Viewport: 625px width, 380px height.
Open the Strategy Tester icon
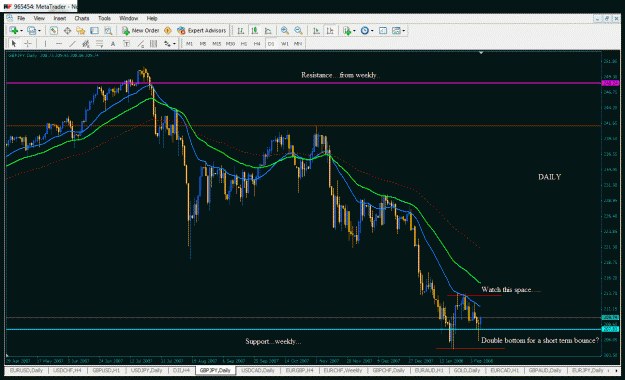click(108, 31)
